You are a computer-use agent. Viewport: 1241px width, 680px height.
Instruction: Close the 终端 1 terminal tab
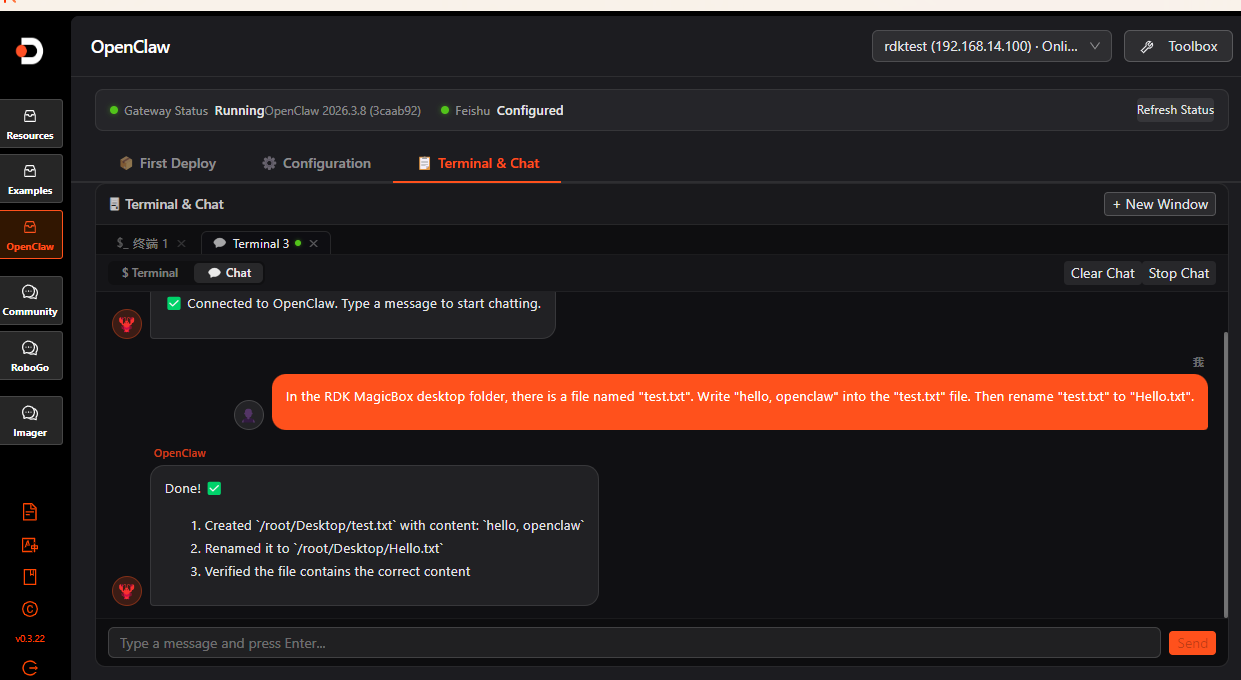tap(181, 243)
